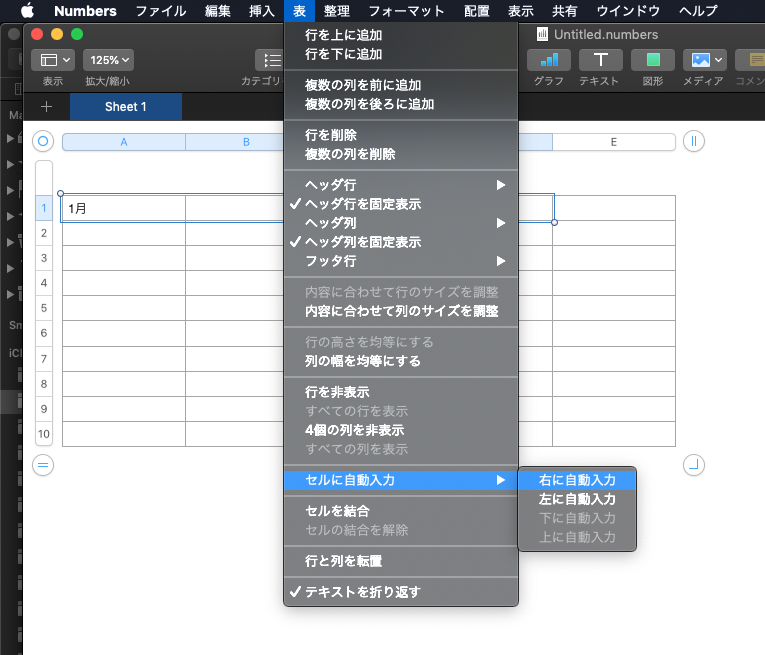The image size is (765, 655).
Task: Choose 複数の列を後ろに追加
Action: coord(401,104)
